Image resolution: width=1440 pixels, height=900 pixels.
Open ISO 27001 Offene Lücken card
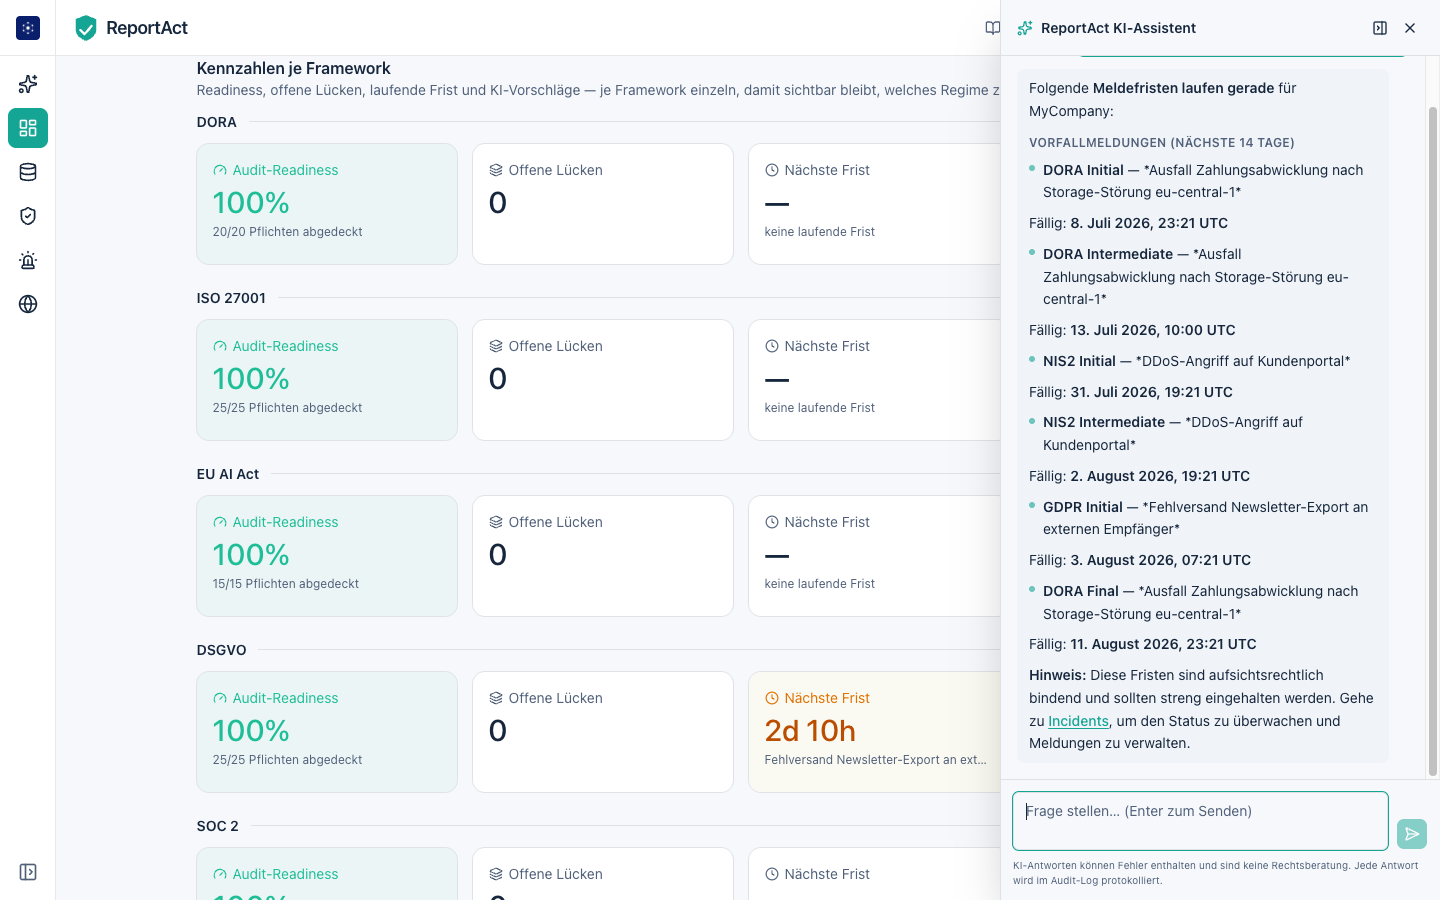click(603, 380)
